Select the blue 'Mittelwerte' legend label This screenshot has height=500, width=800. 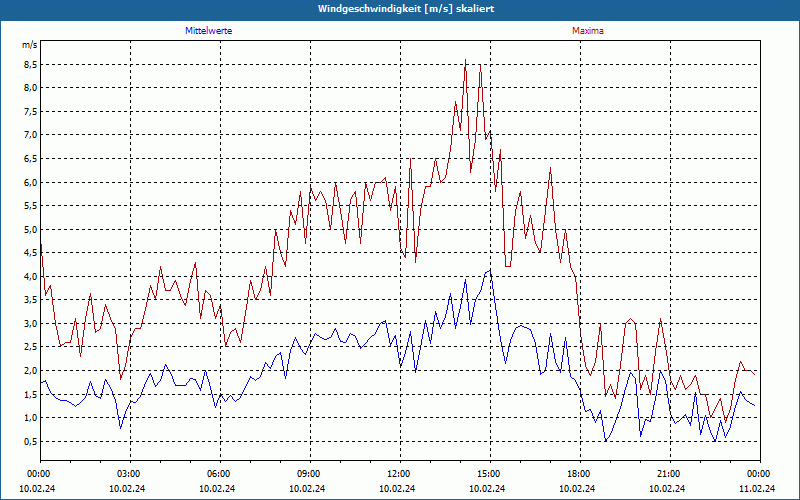pyautogui.click(x=209, y=31)
